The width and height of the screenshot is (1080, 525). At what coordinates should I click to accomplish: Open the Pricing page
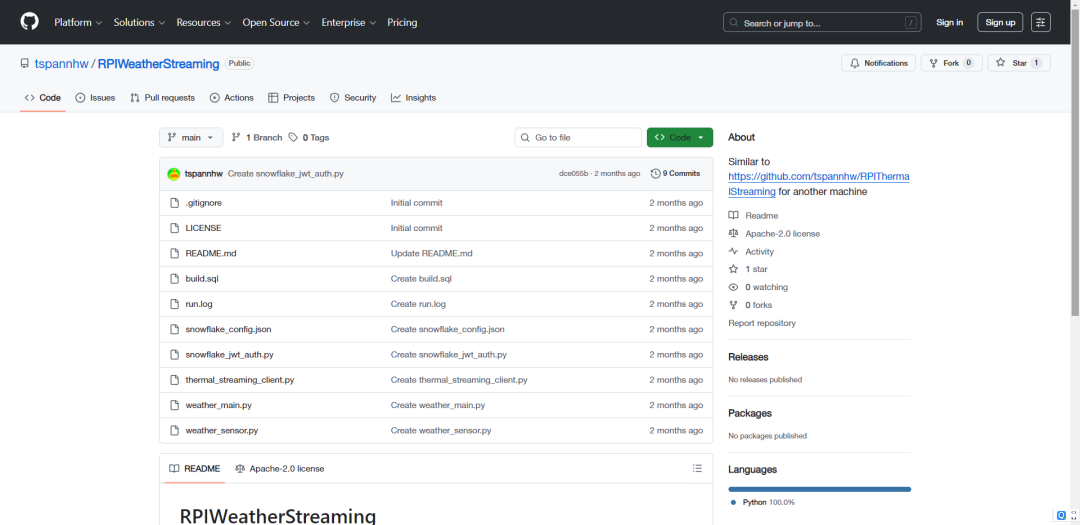[x=402, y=22]
